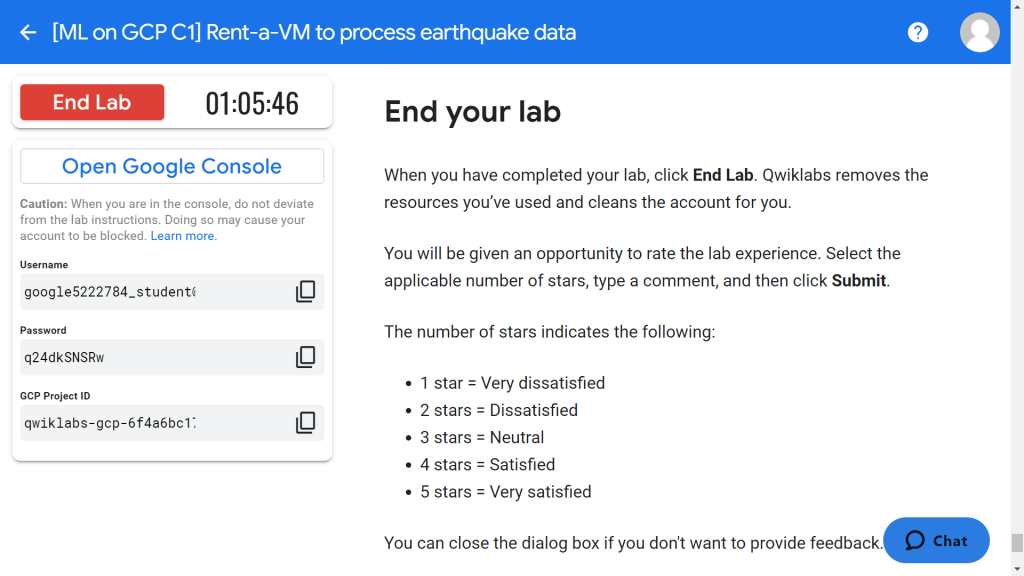The image size is (1024, 576).
Task: Click the GCP Project ID field
Action: pyautogui.click(x=150, y=423)
